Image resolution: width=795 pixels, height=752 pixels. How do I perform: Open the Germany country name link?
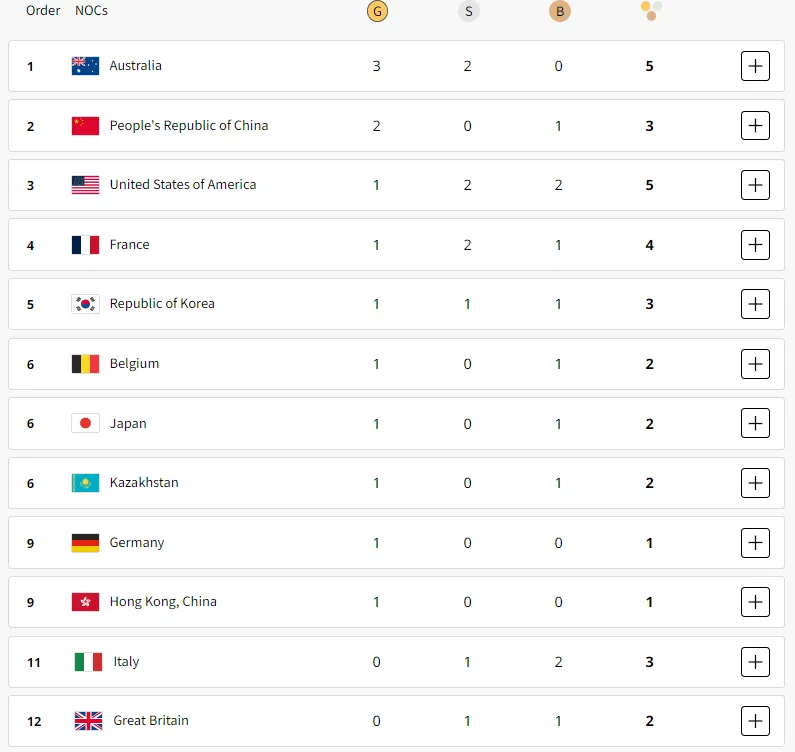coord(137,543)
